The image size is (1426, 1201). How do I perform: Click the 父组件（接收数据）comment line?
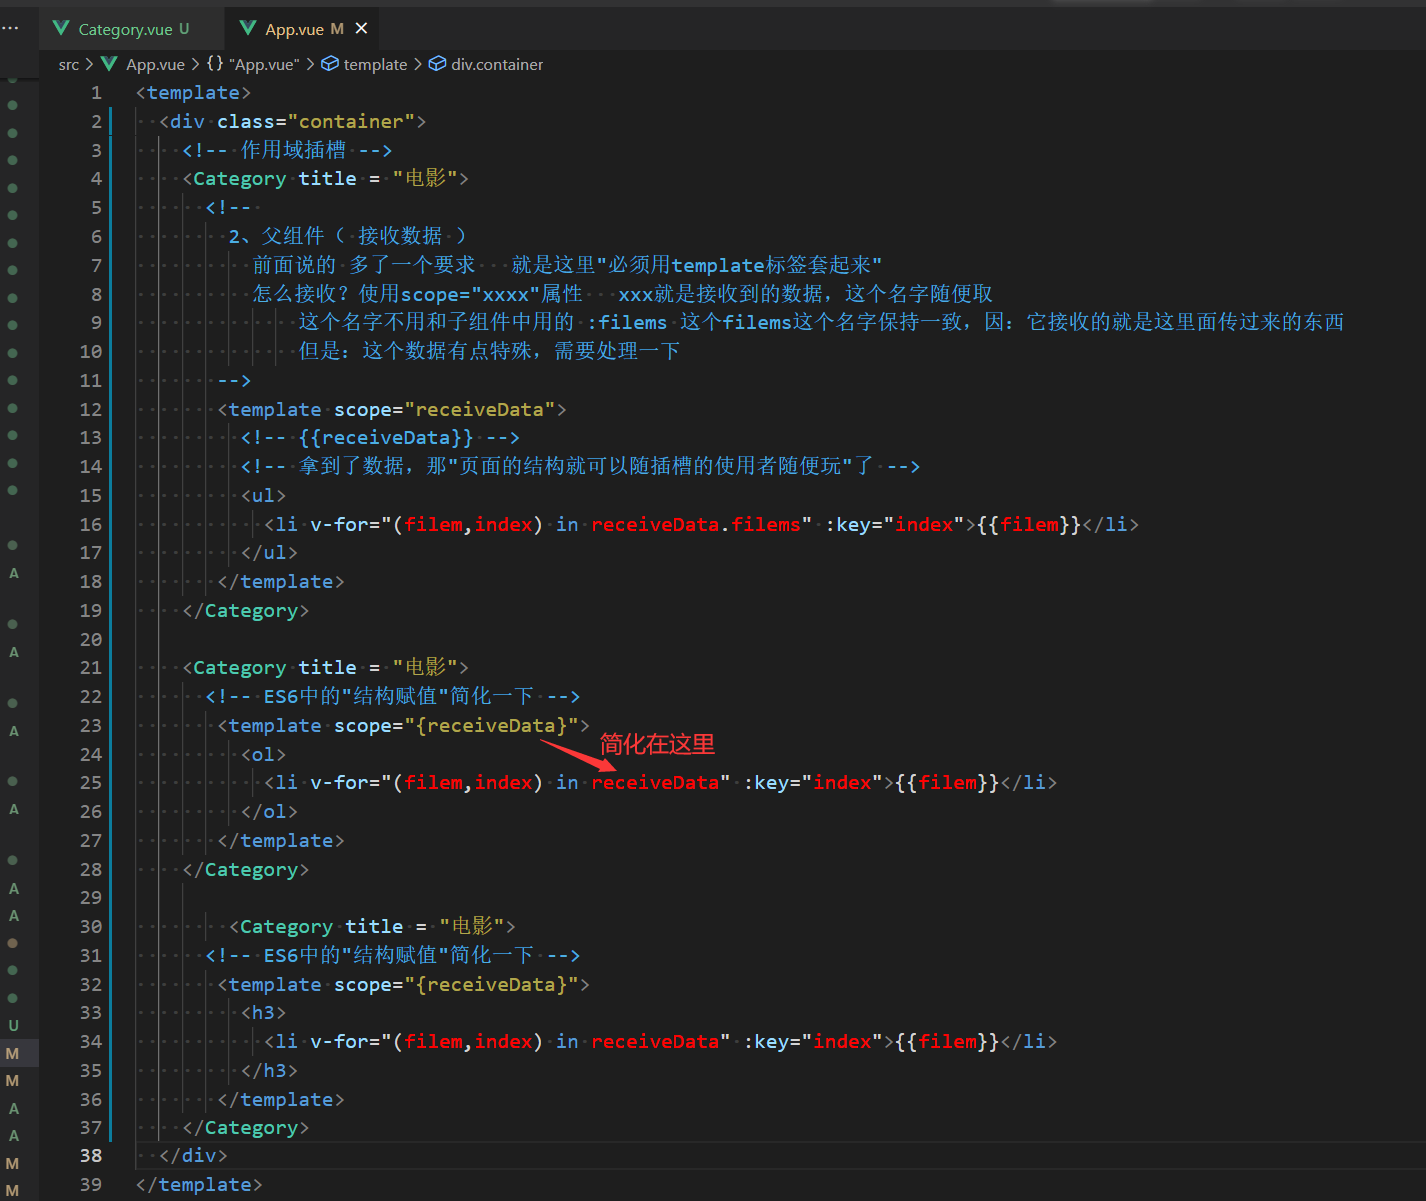coord(347,236)
